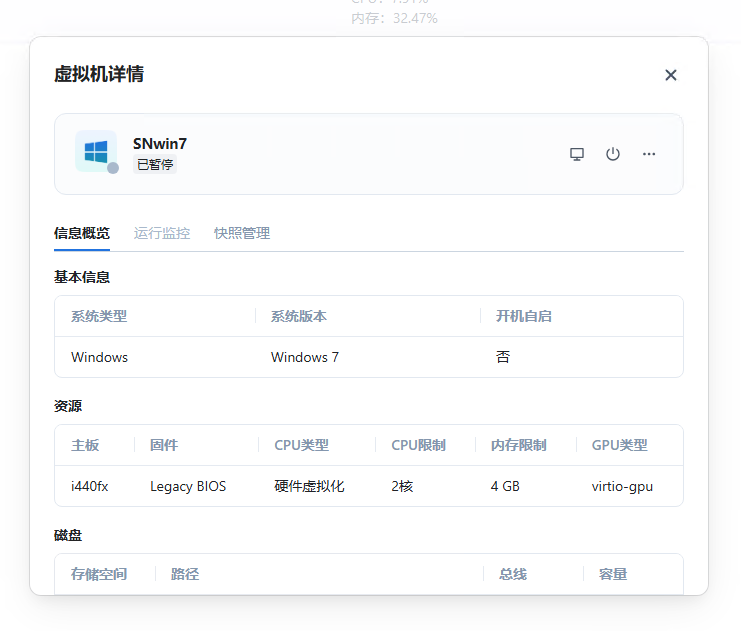Click the 存储空间 disk column header
Screen dimensions: 741x631
[99, 574]
